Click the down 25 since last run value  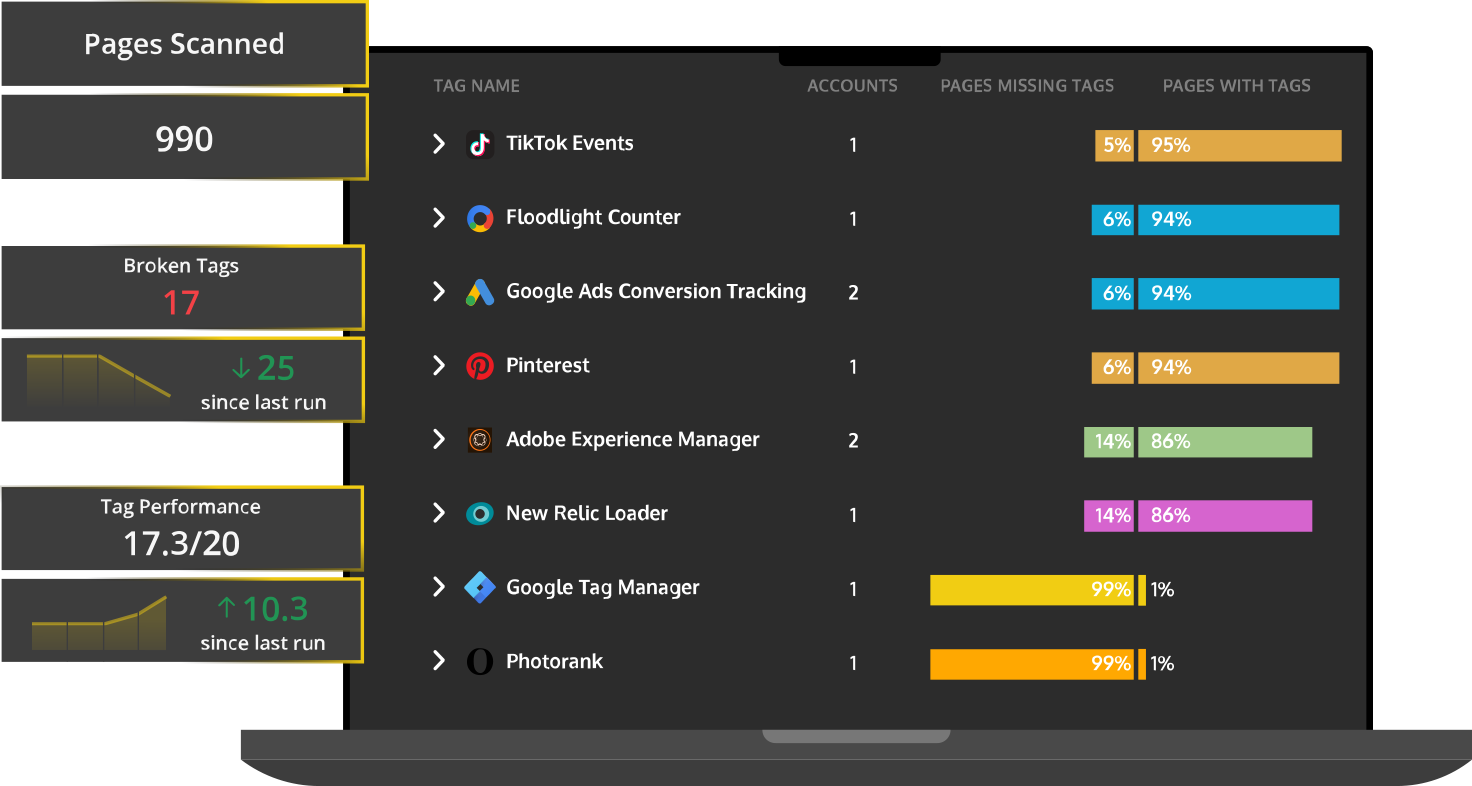[x=263, y=369]
